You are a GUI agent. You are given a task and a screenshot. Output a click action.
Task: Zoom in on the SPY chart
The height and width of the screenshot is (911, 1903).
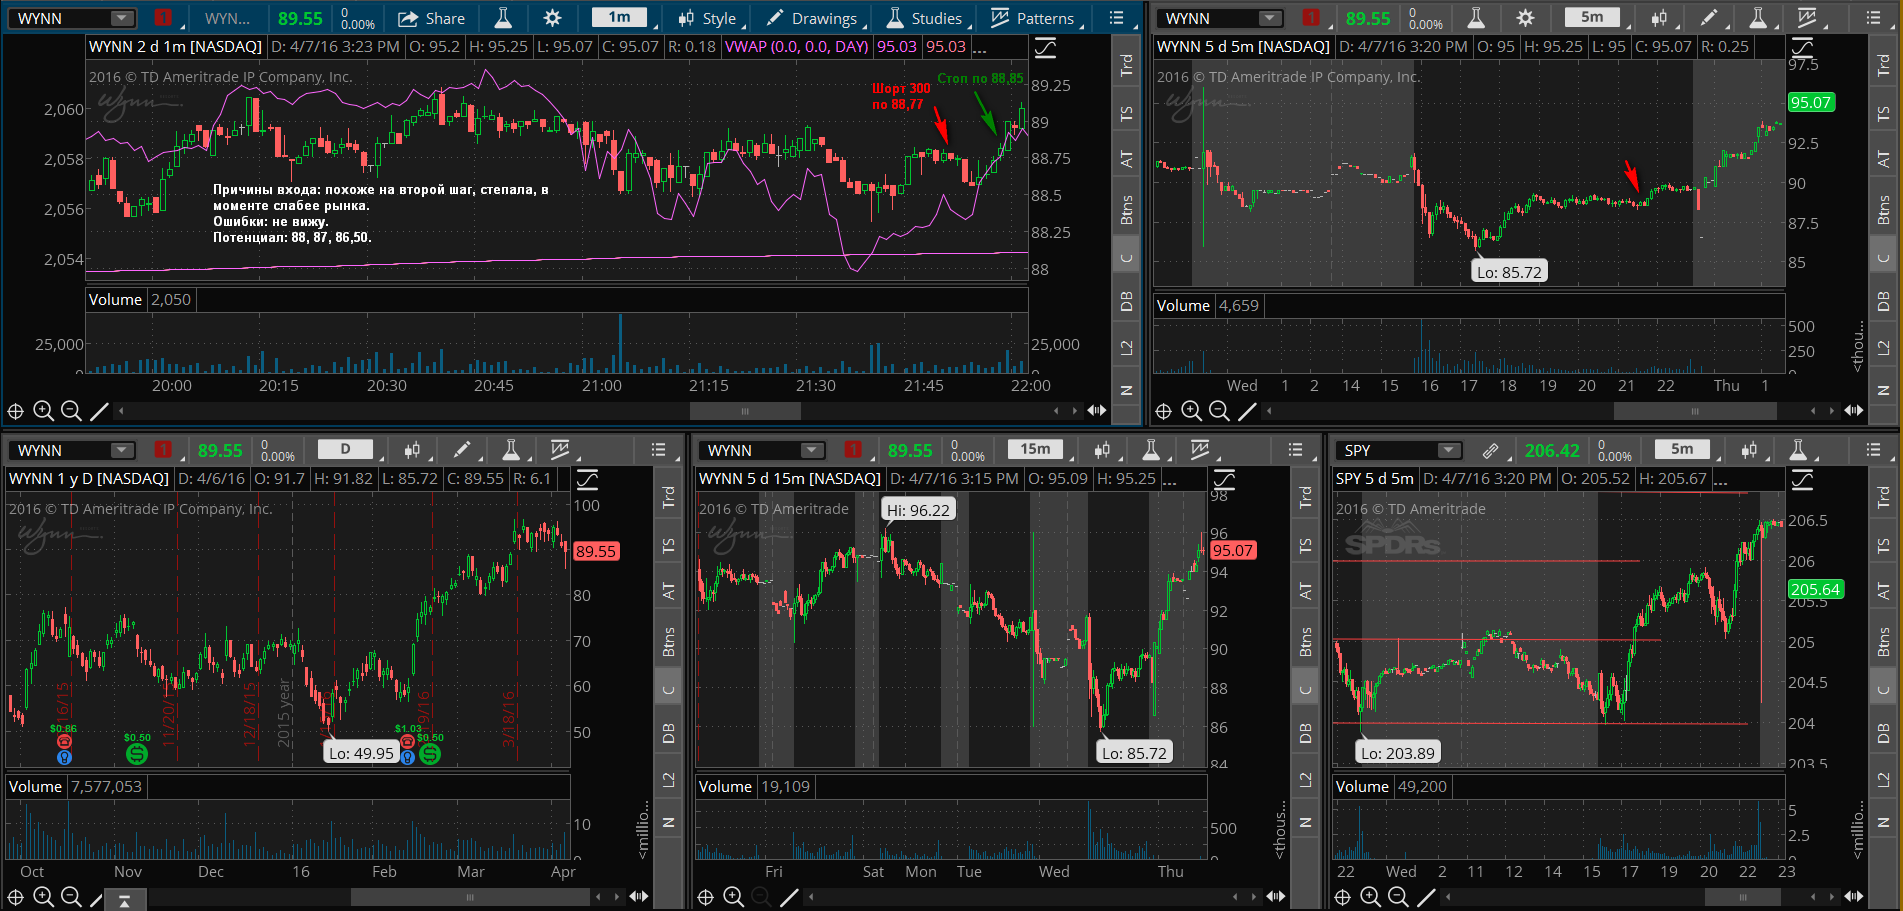pos(1370,896)
